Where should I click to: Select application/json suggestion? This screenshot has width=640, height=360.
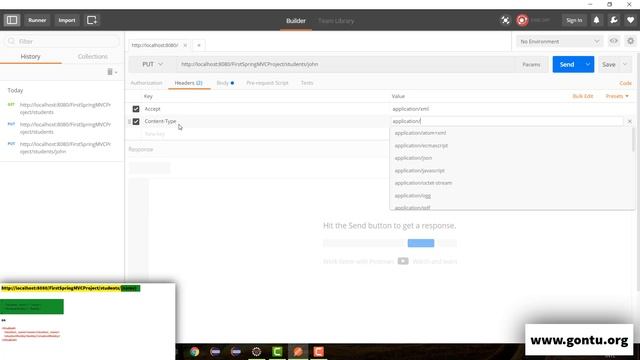coord(512,158)
